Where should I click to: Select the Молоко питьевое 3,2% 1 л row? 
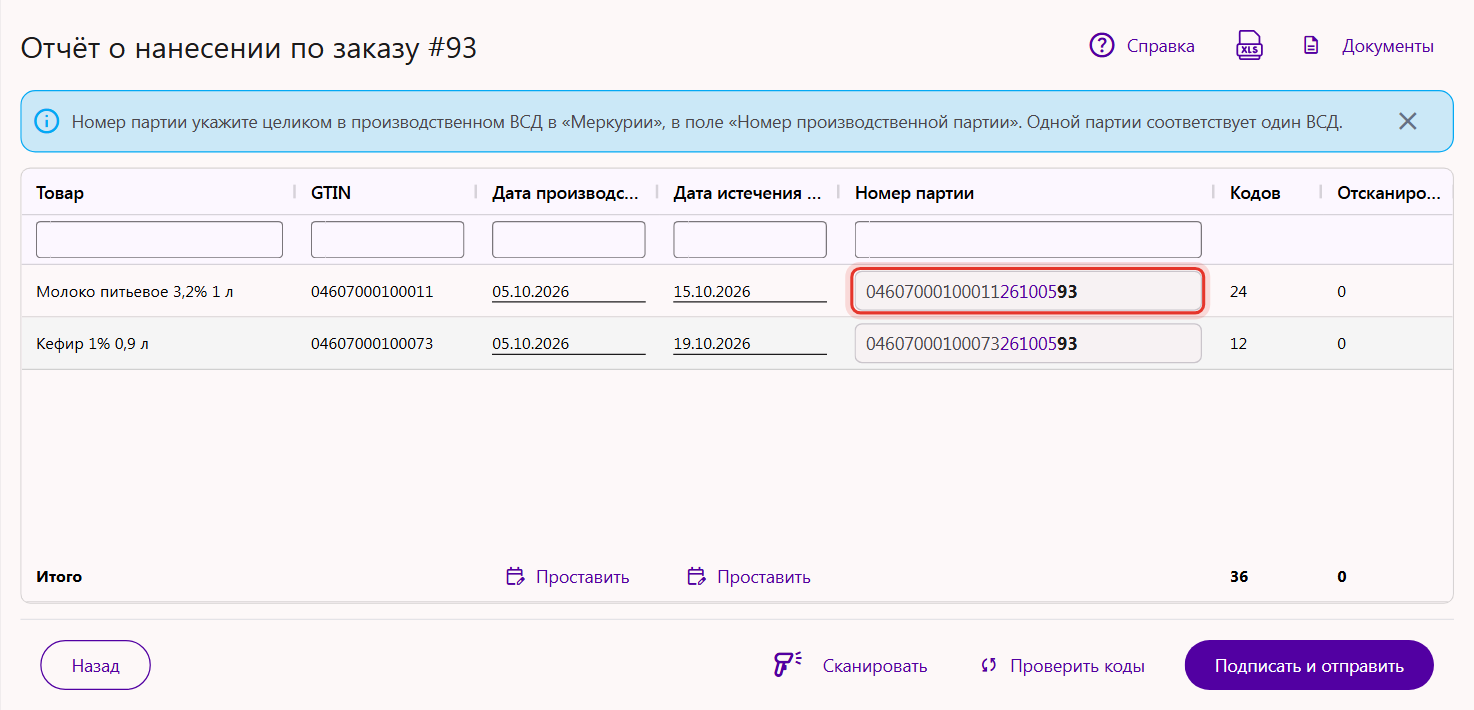point(737,291)
